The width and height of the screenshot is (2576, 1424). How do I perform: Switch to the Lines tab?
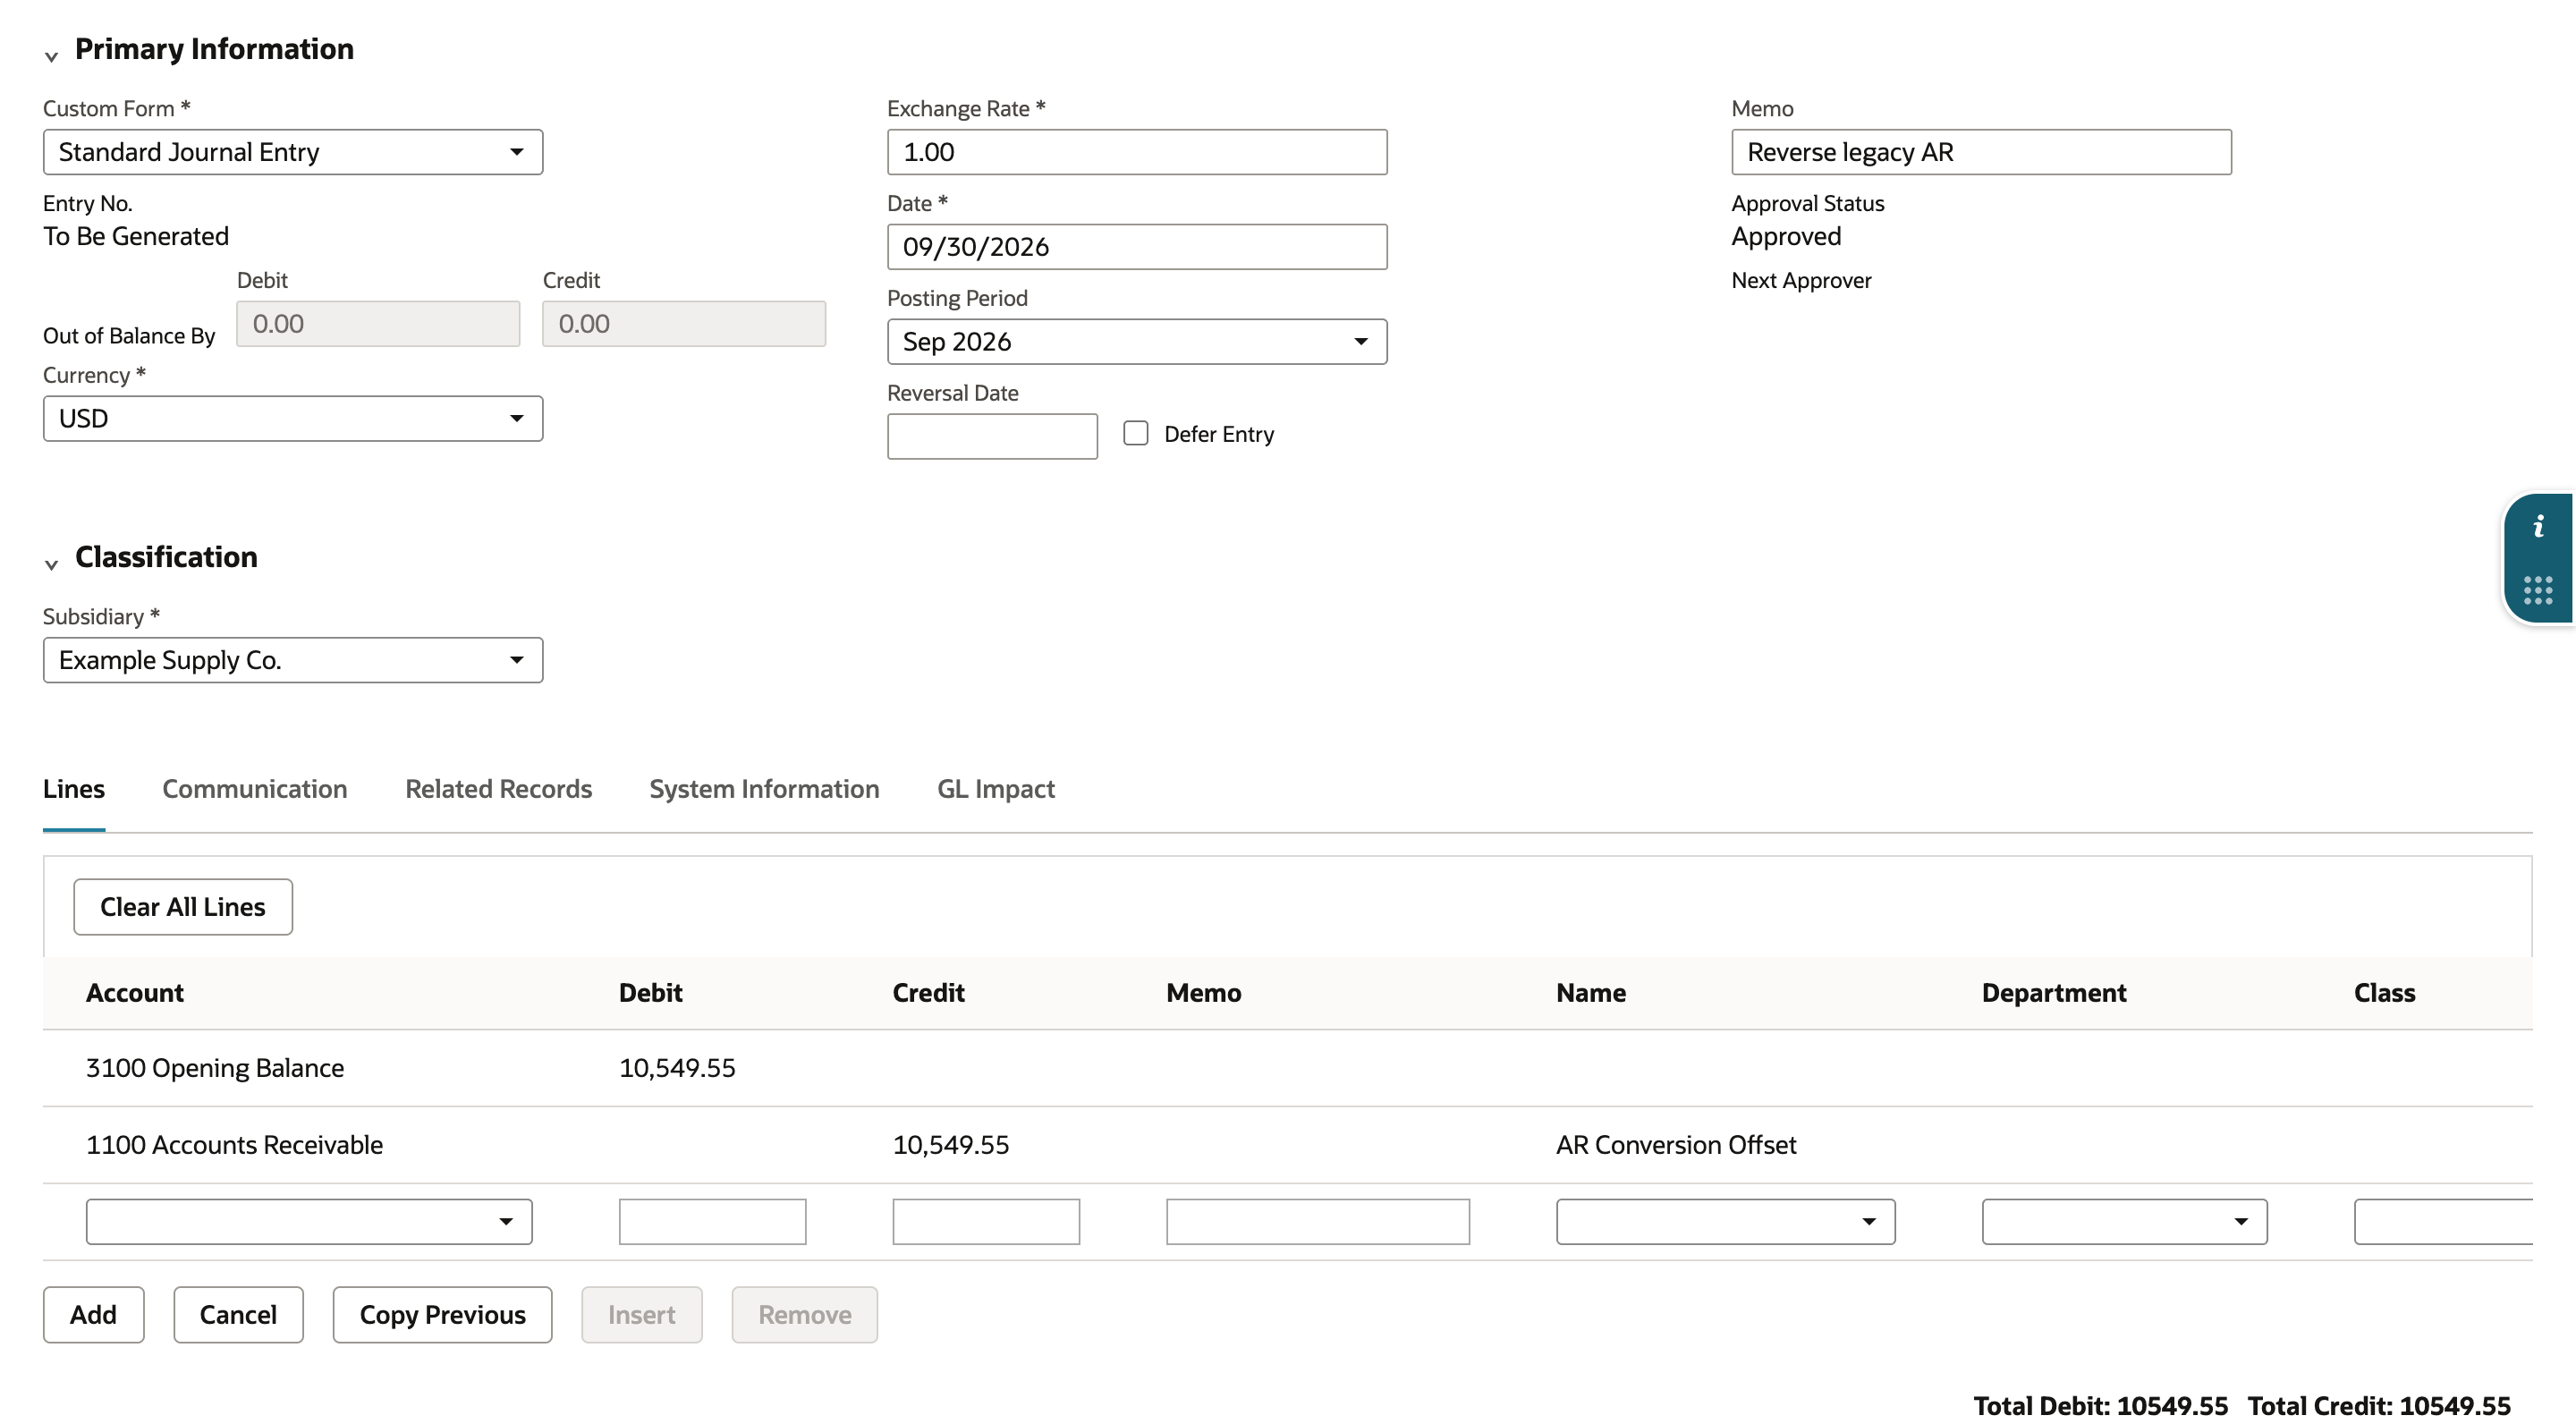pyautogui.click(x=74, y=789)
